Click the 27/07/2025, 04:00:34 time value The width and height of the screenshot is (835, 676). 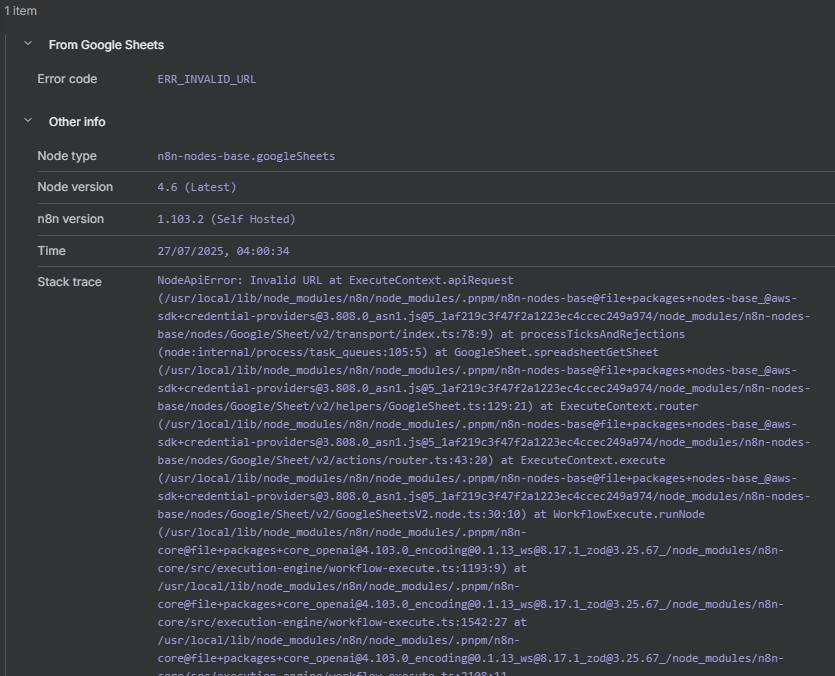point(223,251)
